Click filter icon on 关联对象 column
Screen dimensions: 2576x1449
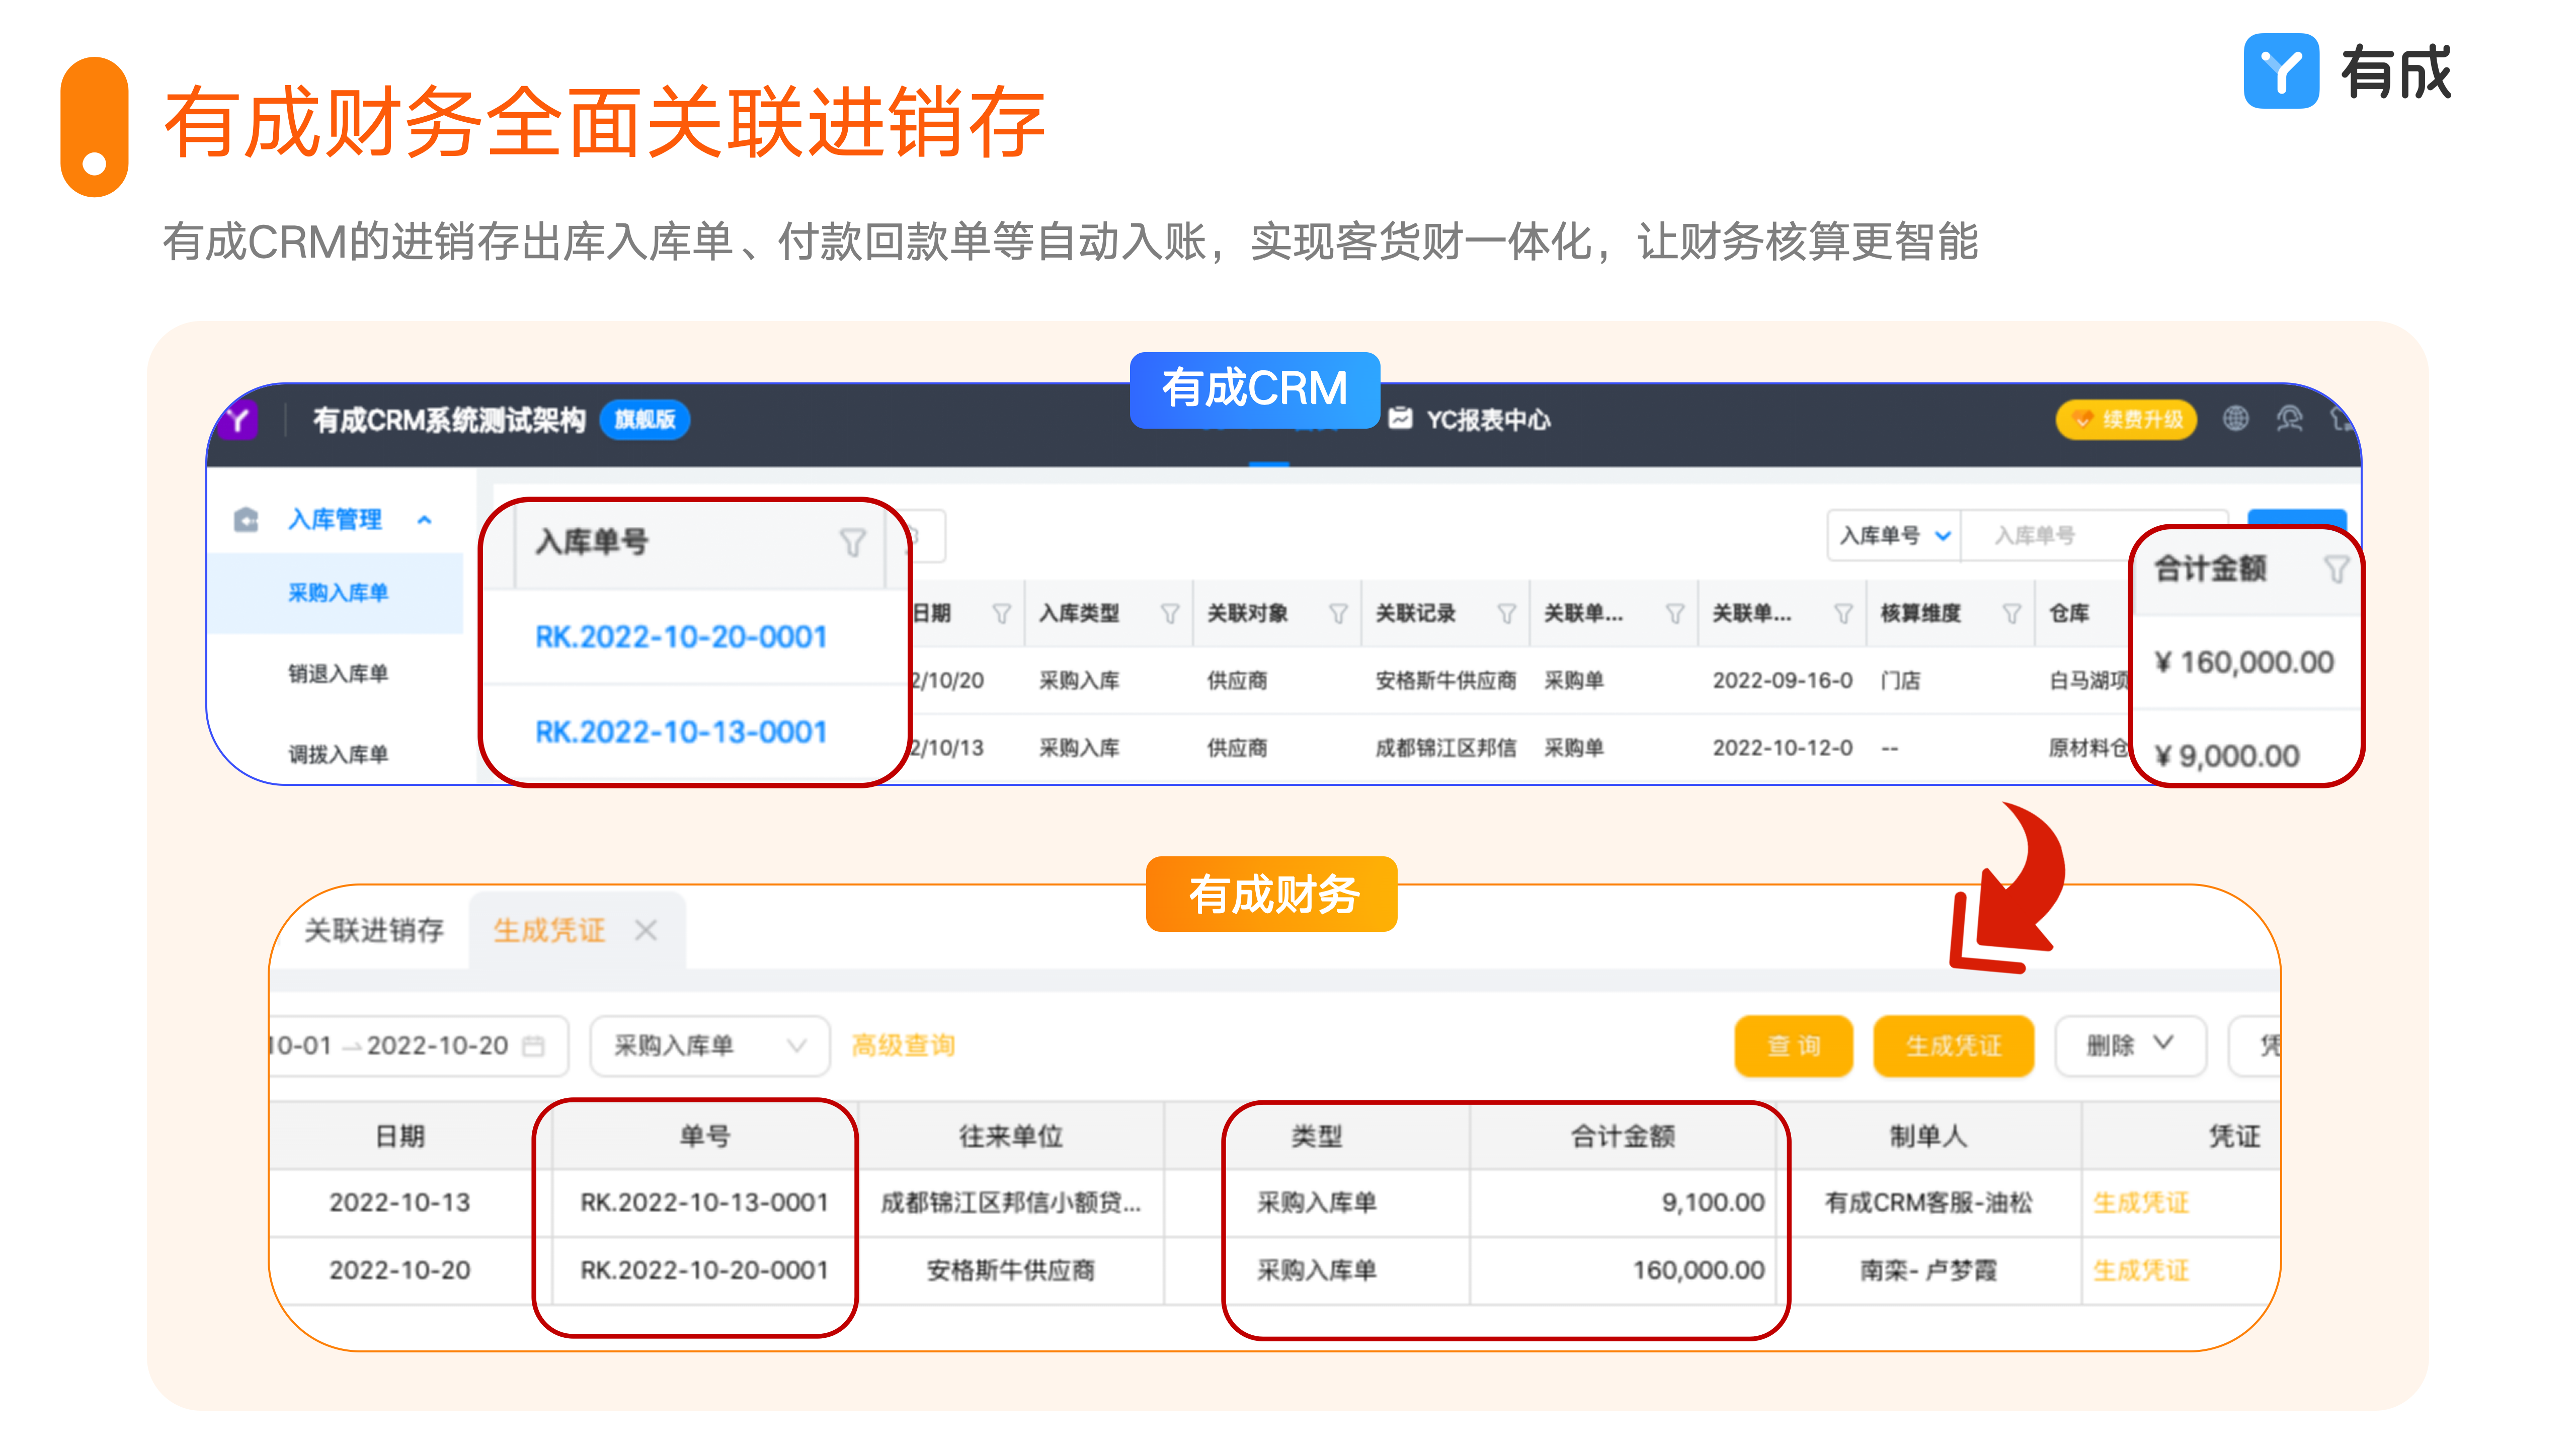click(x=1338, y=613)
